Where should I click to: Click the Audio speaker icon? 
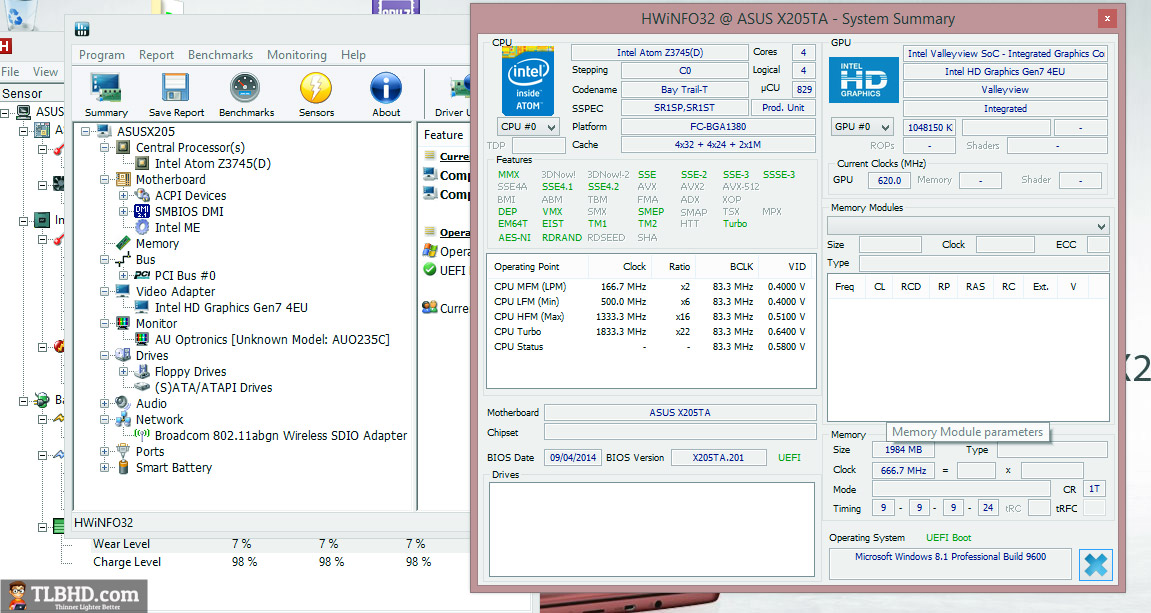[123, 404]
